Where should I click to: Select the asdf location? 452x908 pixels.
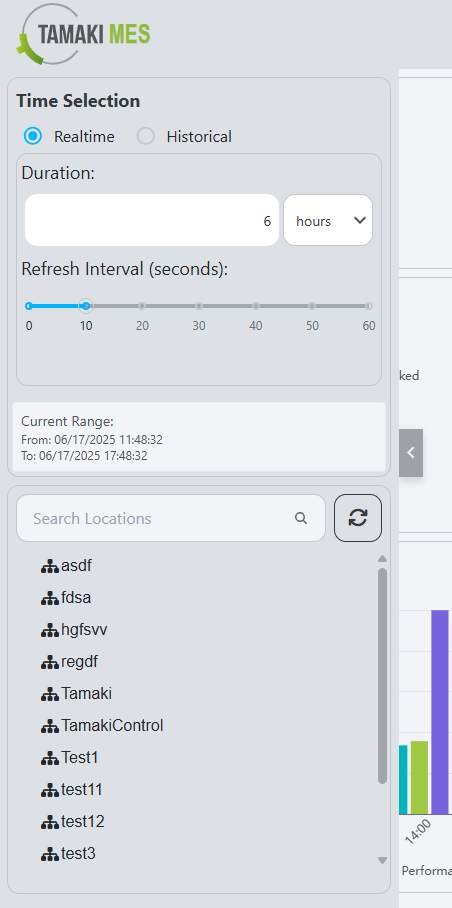tap(76, 566)
